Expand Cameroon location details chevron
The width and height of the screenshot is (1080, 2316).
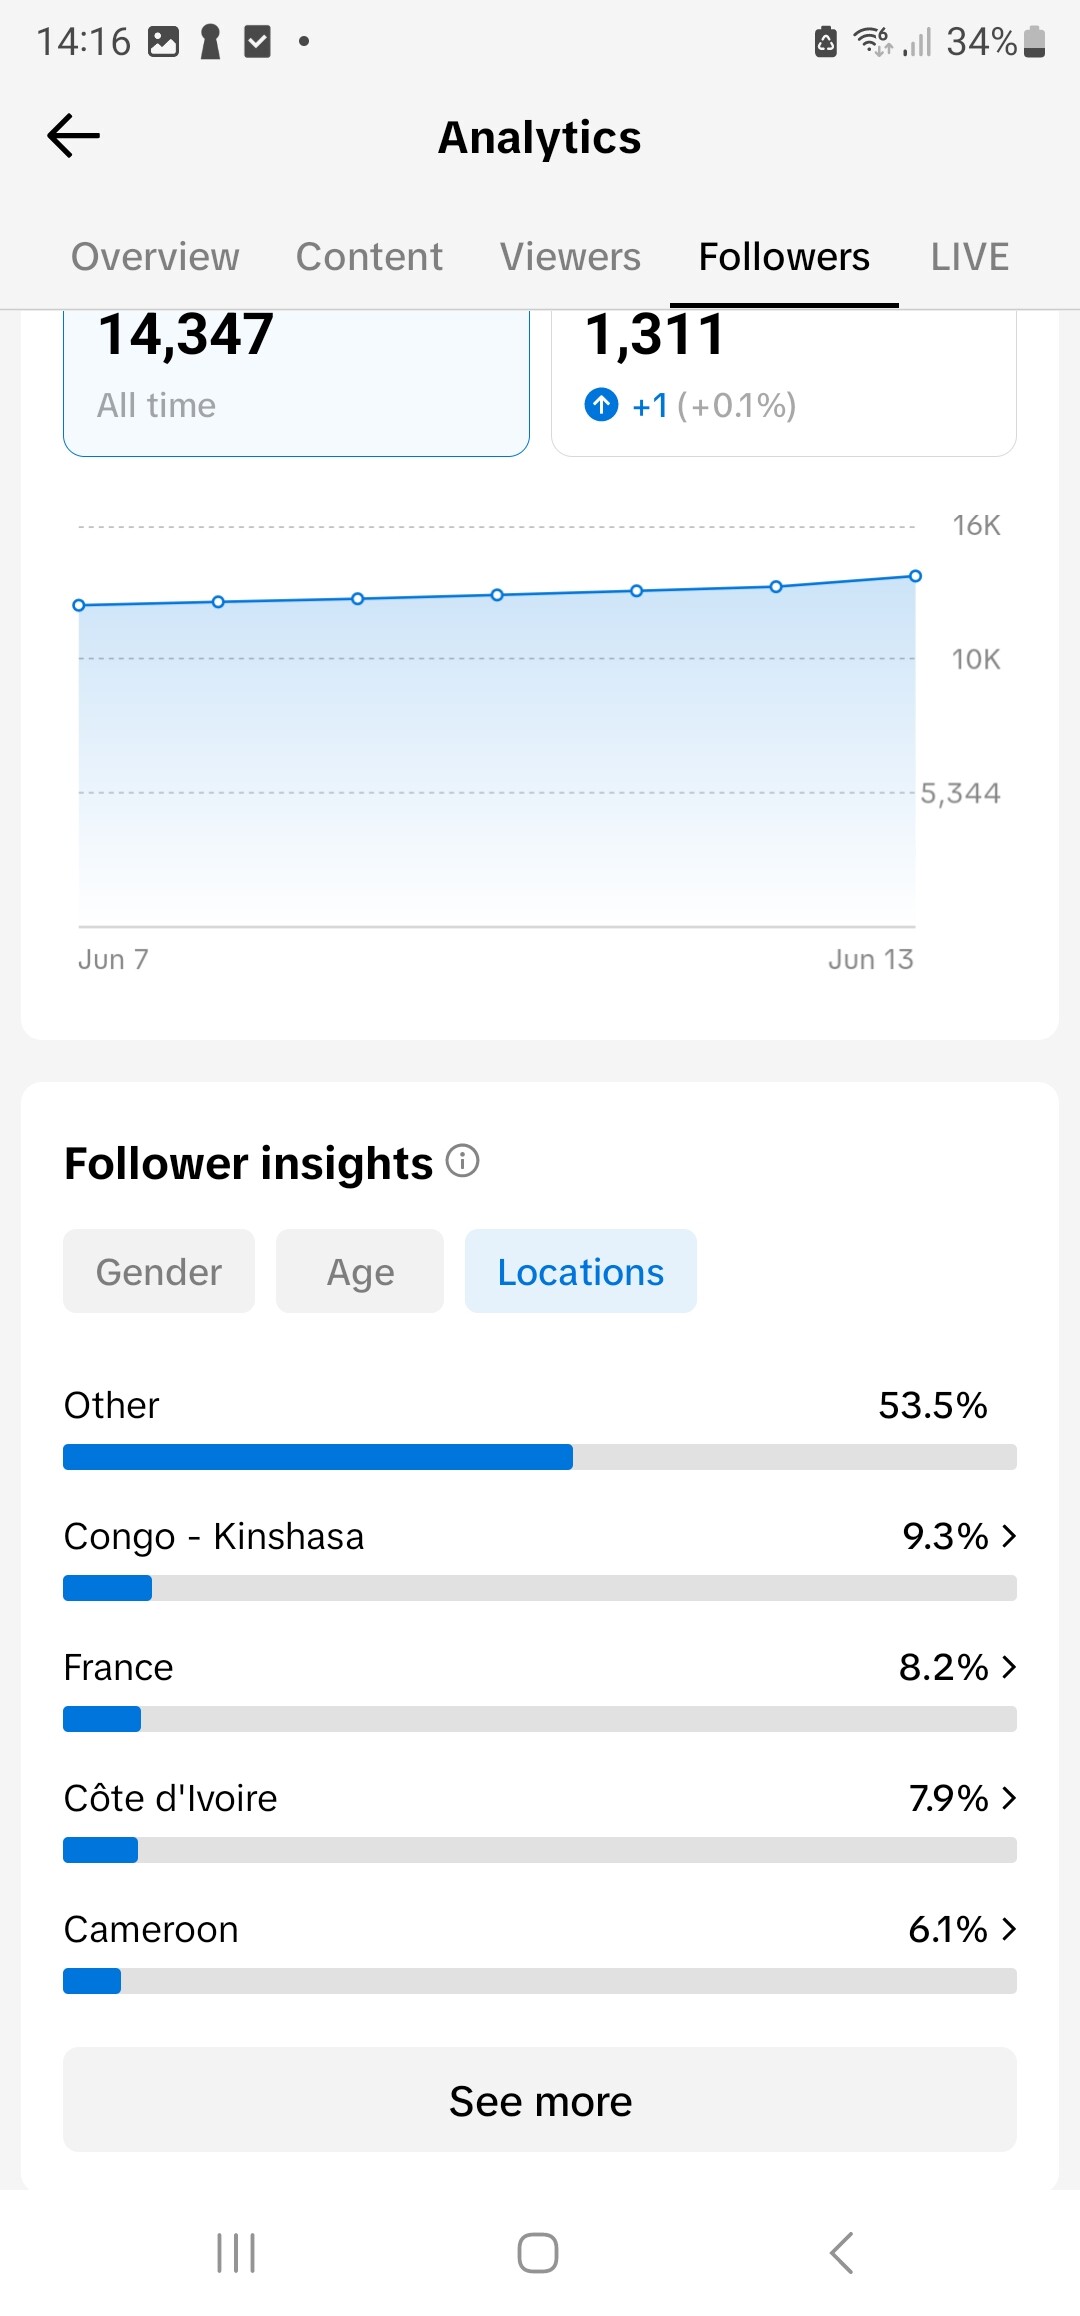[1009, 1929]
